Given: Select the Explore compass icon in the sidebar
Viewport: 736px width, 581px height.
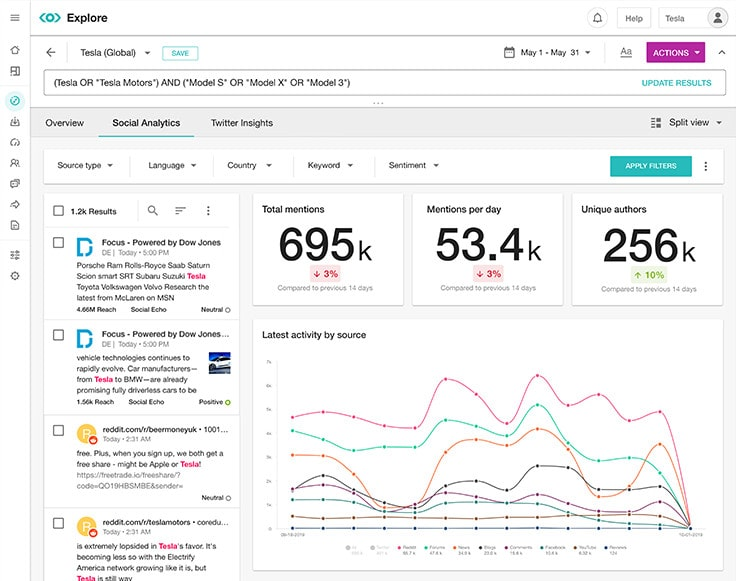Looking at the screenshot, I should [x=15, y=100].
